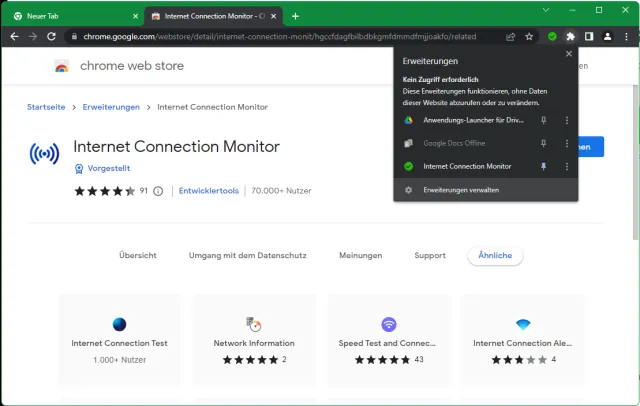
Task: Open the Speed Test and Connection extension card
Action: (x=389, y=340)
